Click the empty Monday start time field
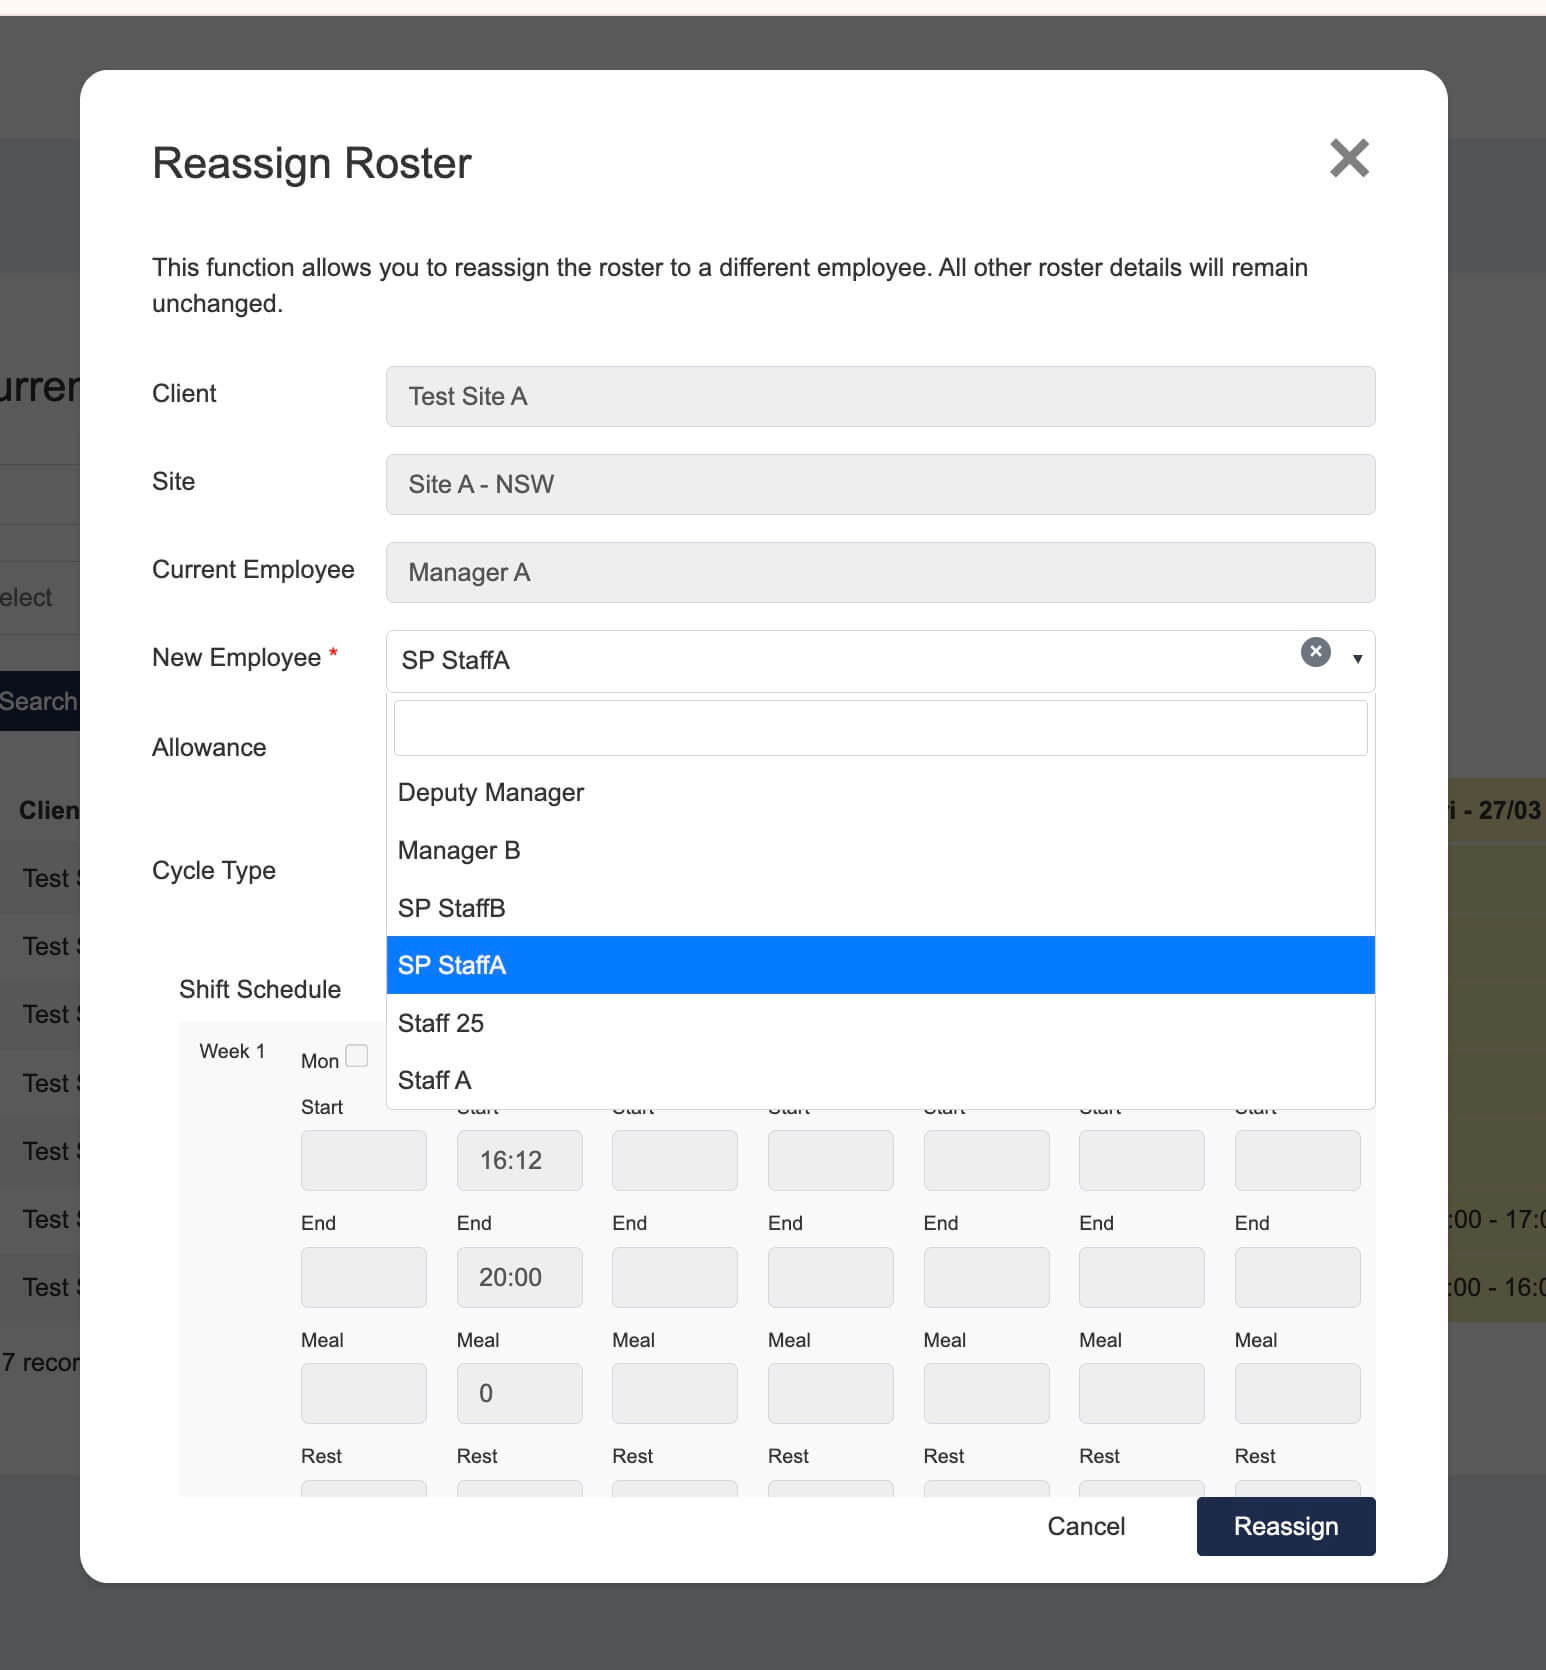Screen dimensions: 1546x1670 coord(363,1160)
